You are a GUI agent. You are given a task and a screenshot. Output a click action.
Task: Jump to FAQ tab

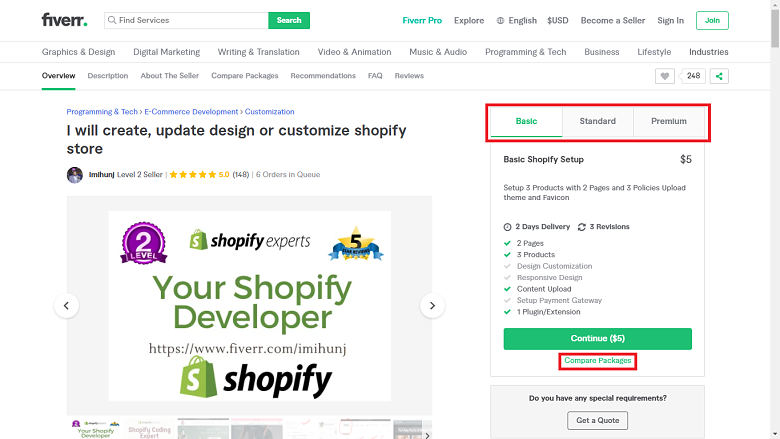[375, 76]
